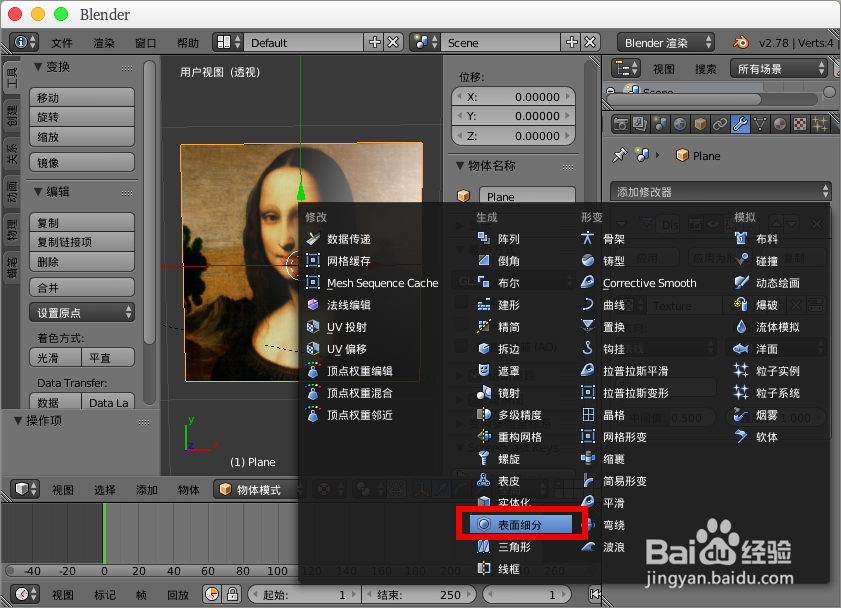Toggle the timeline lock icon
841x608 pixels.
coord(232,594)
